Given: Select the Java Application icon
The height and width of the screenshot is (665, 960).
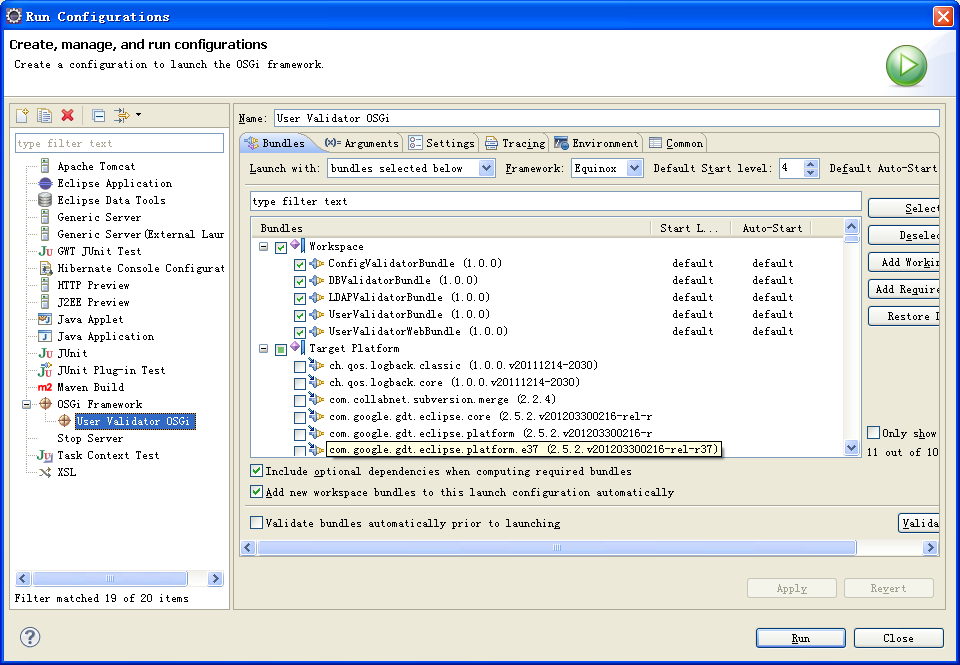Looking at the screenshot, I should click(x=45, y=336).
